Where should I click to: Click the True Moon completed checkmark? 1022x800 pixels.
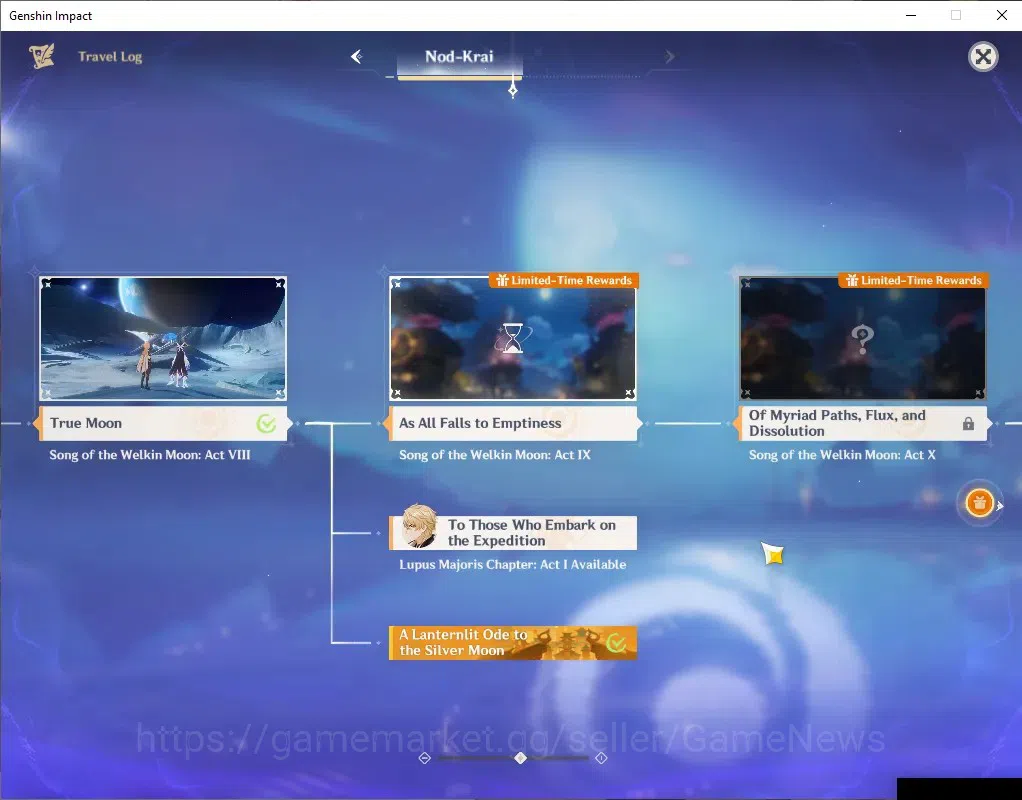[266, 424]
